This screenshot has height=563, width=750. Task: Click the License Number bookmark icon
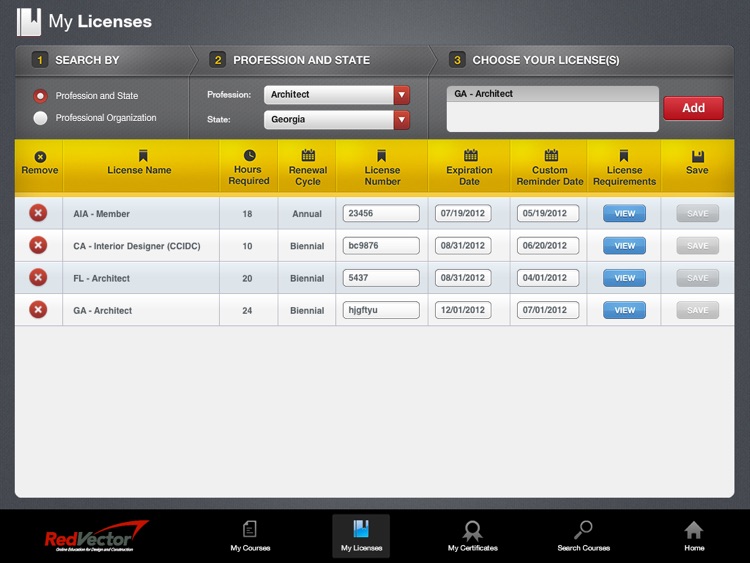click(x=381, y=155)
